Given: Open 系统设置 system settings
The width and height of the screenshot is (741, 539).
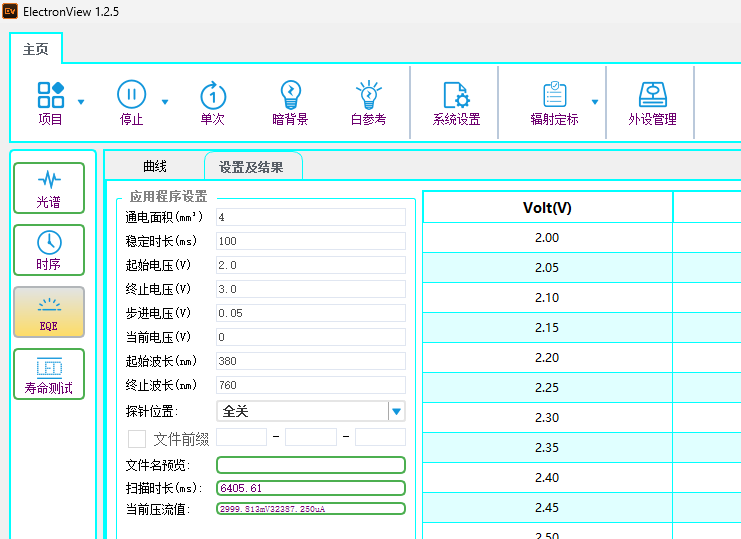Looking at the screenshot, I should coord(456,103).
